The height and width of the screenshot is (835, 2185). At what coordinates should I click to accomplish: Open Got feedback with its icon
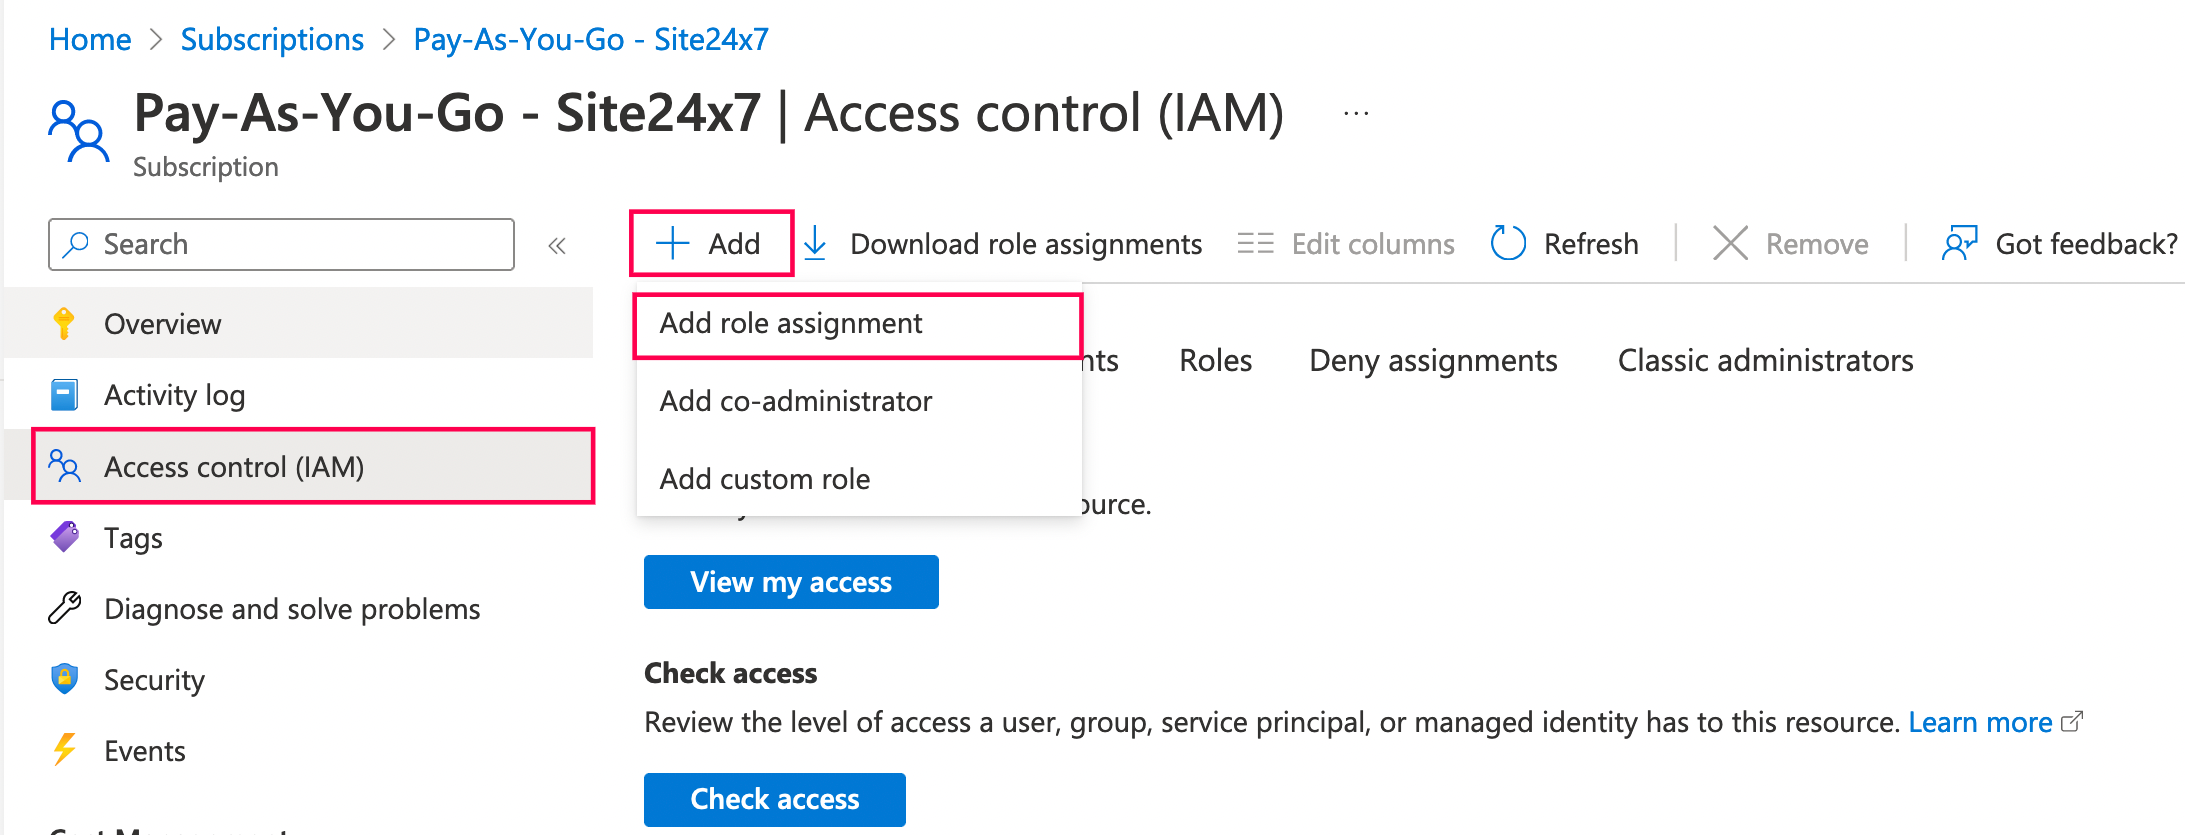(x=1960, y=243)
